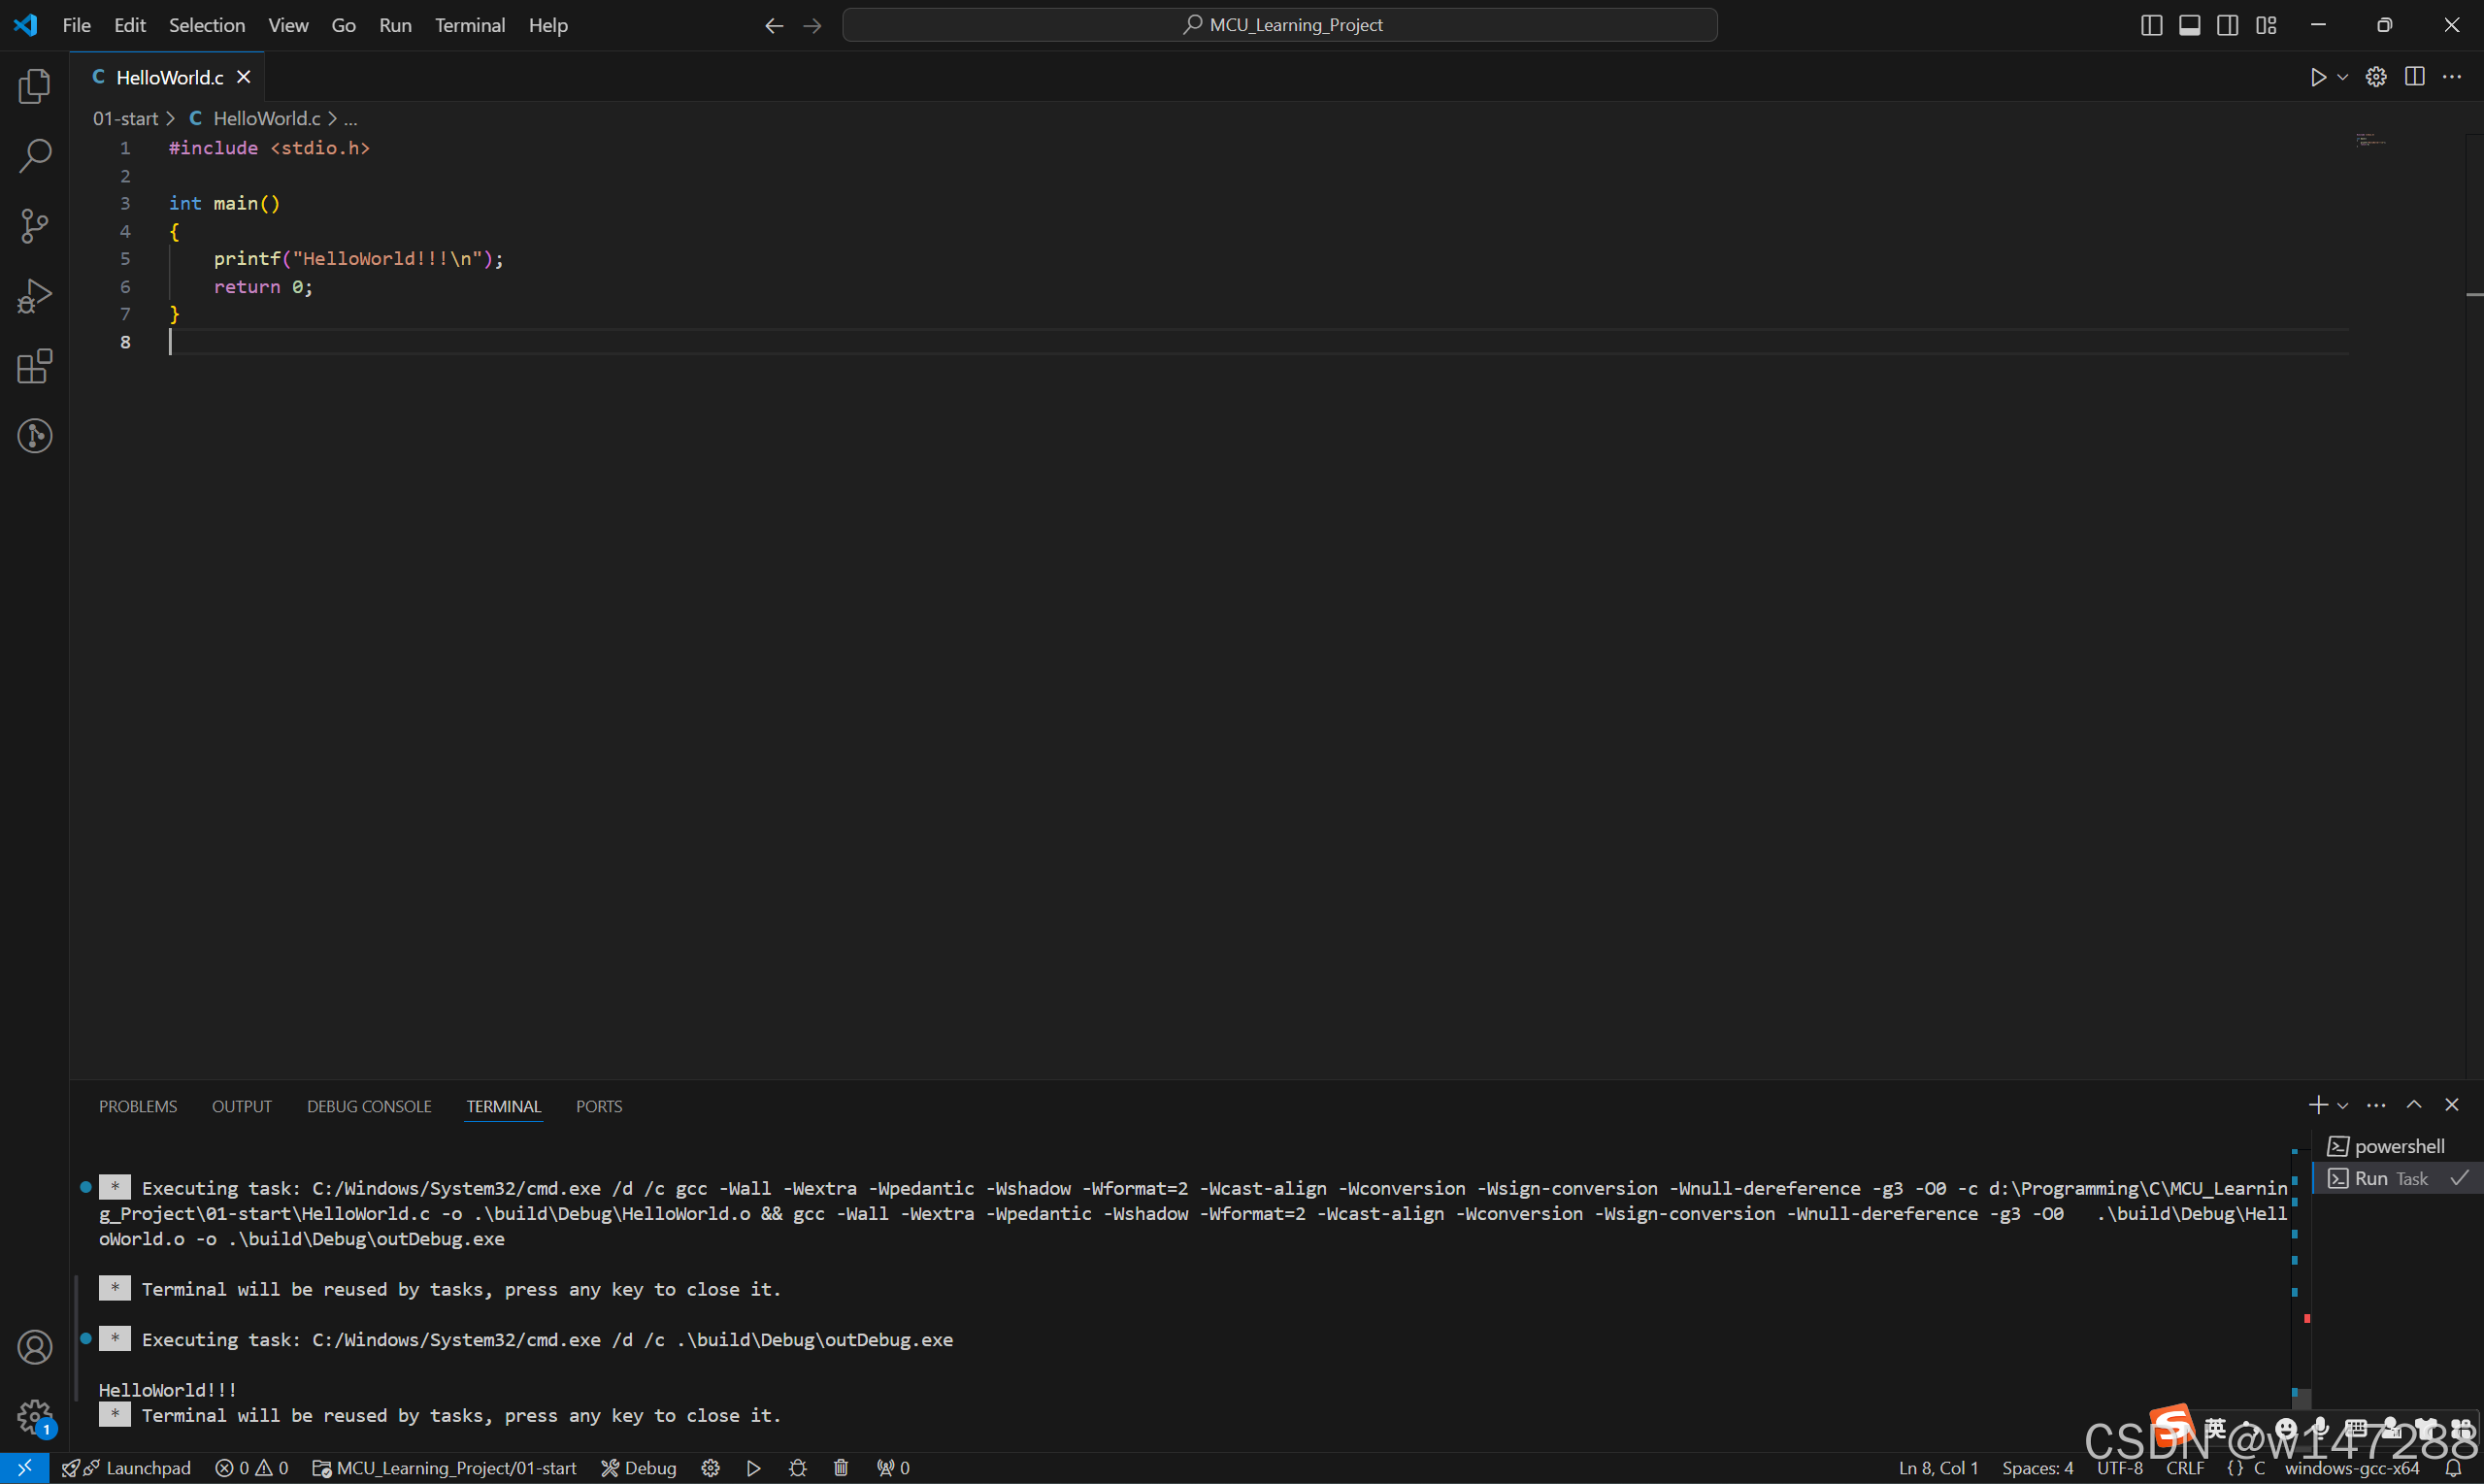Open the Search view in activity bar

click(x=34, y=155)
